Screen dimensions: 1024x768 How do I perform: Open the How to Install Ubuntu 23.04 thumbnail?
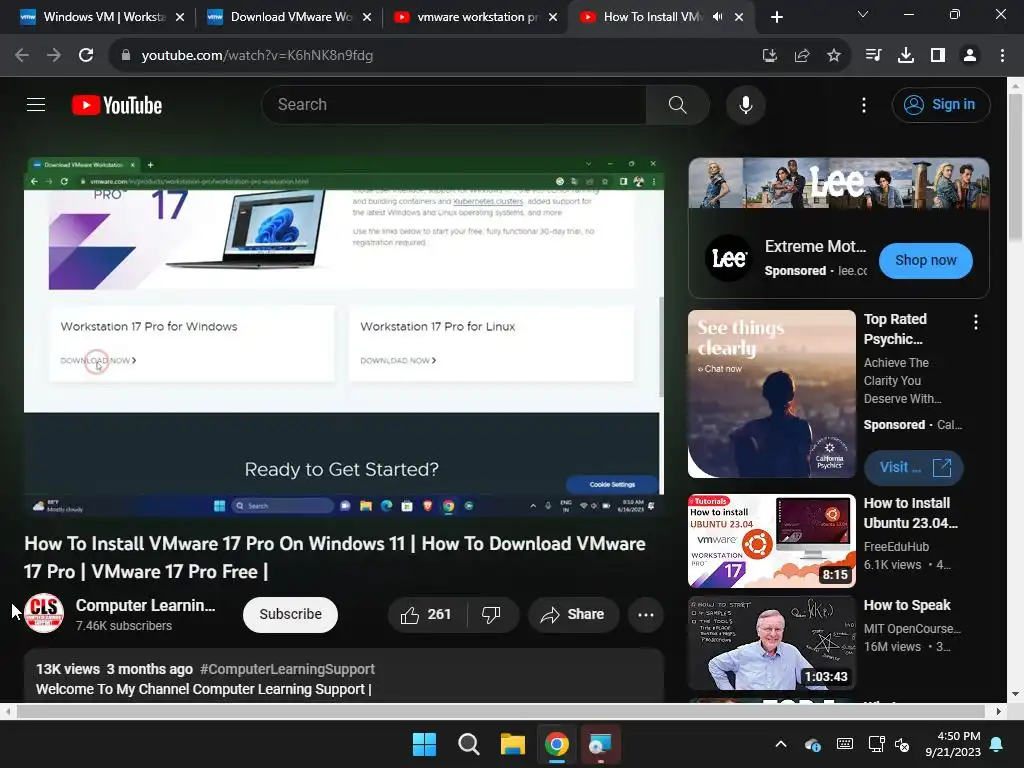point(771,541)
